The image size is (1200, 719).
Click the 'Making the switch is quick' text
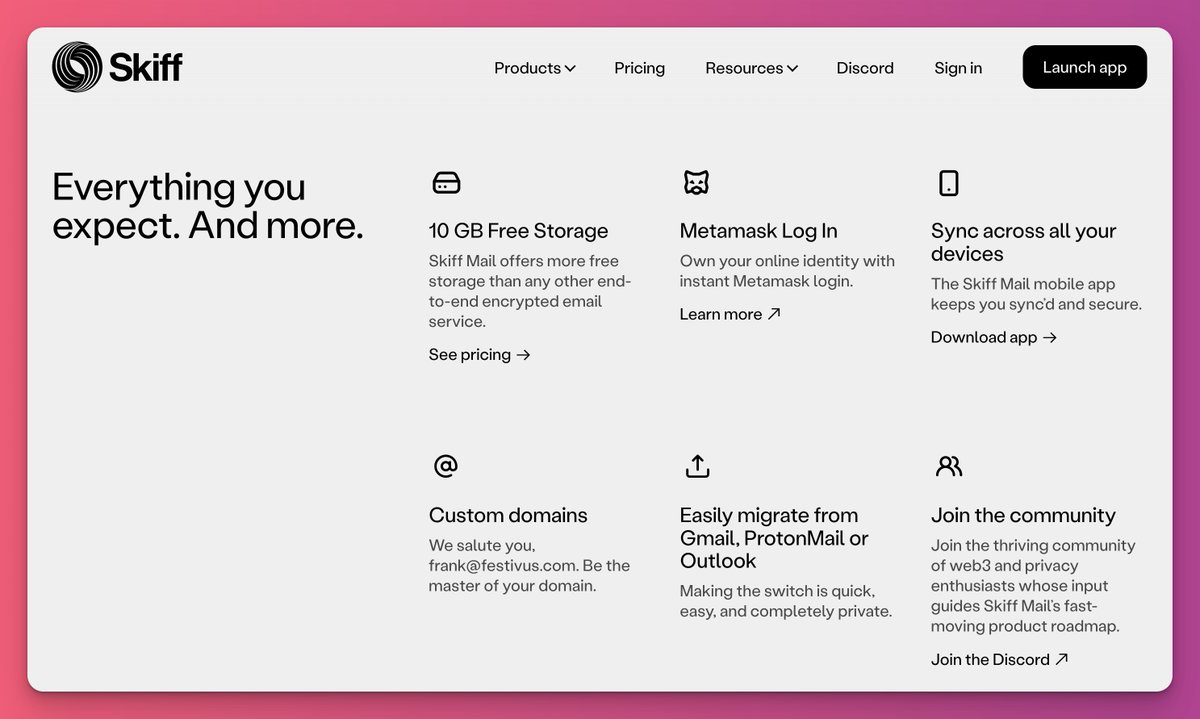pos(786,601)
